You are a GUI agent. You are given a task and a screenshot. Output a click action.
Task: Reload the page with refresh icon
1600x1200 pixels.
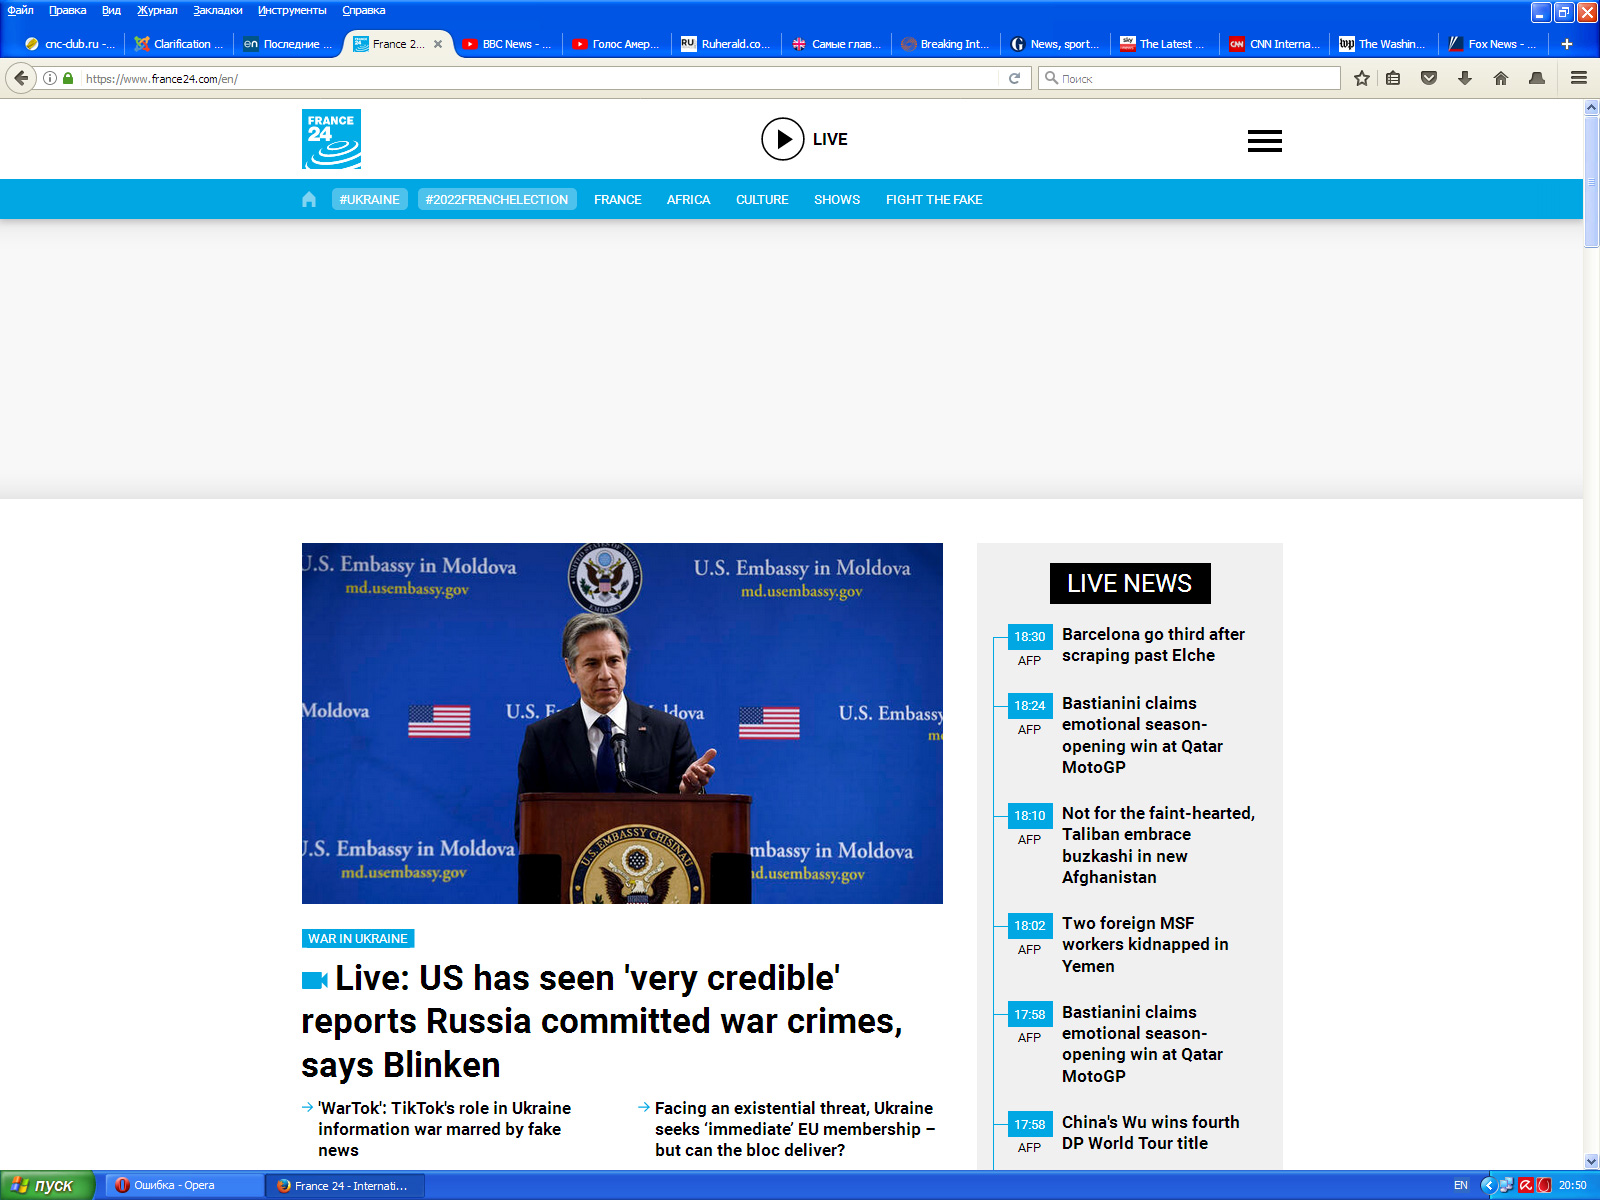click(x=1014, y=78)
